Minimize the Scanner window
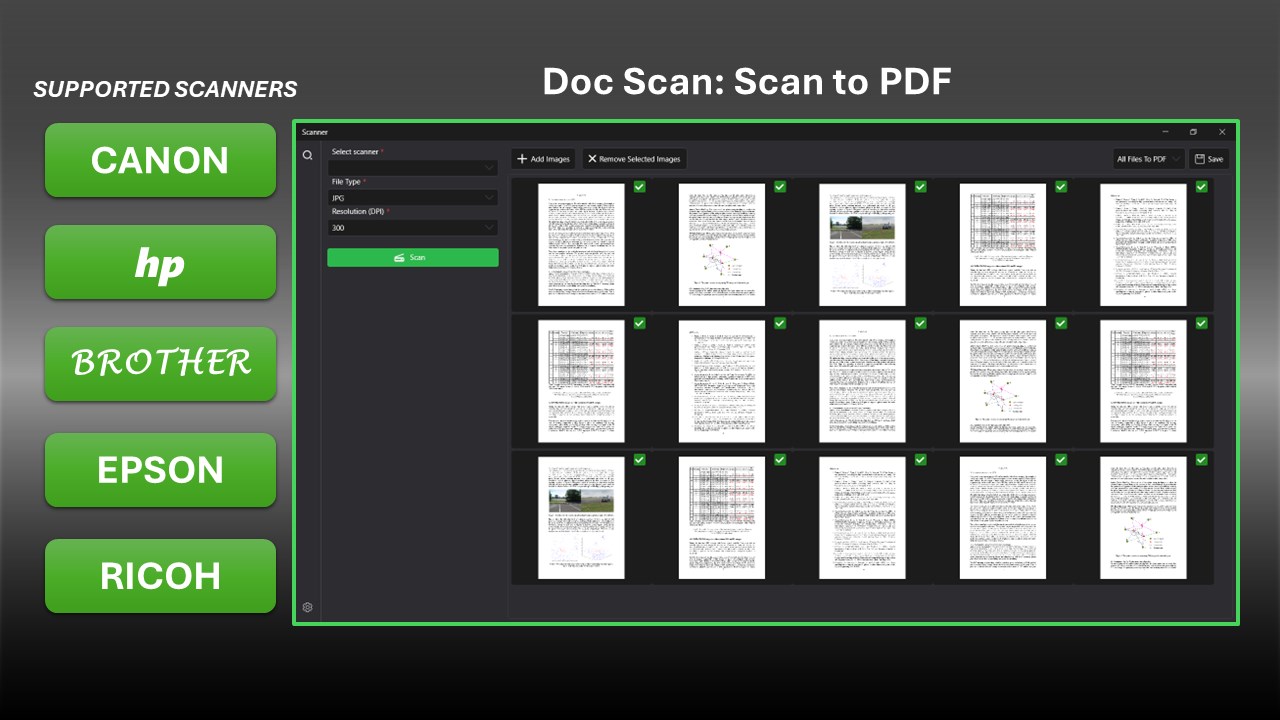The width and height of the screenshot is (1280, 720). tap(1165, 132)
